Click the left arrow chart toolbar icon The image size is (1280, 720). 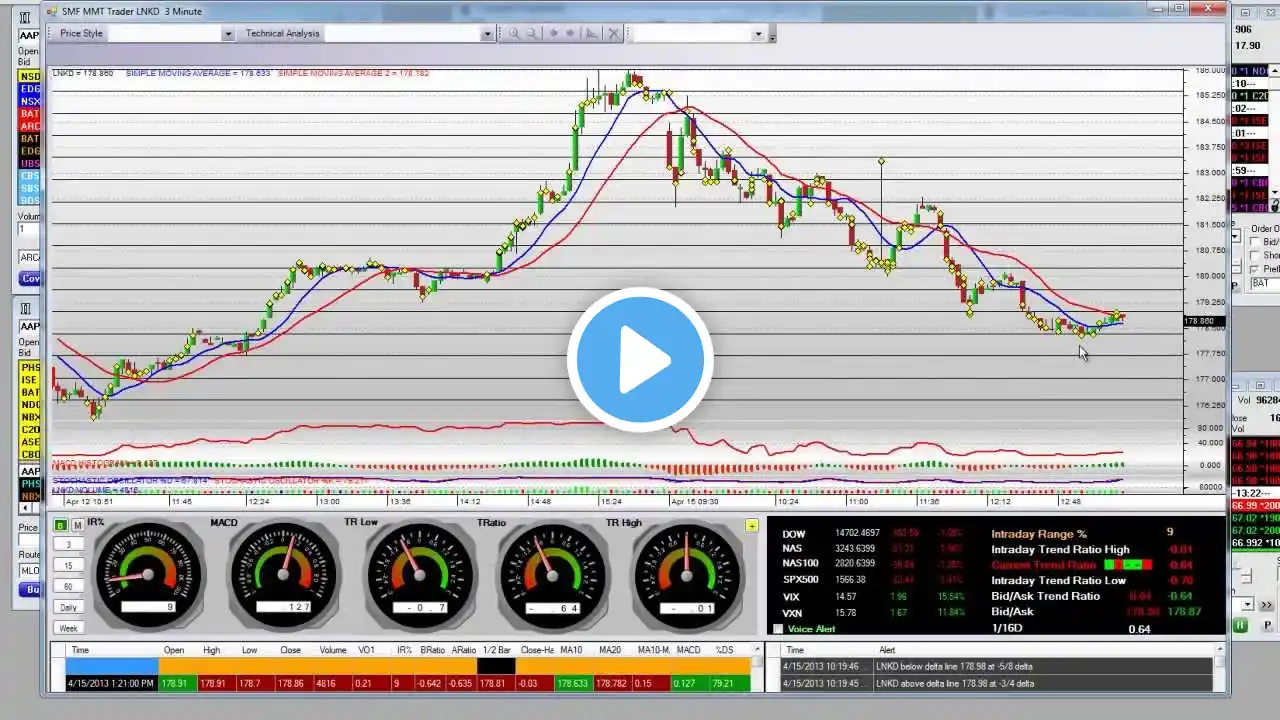click(x=553, y=33)
